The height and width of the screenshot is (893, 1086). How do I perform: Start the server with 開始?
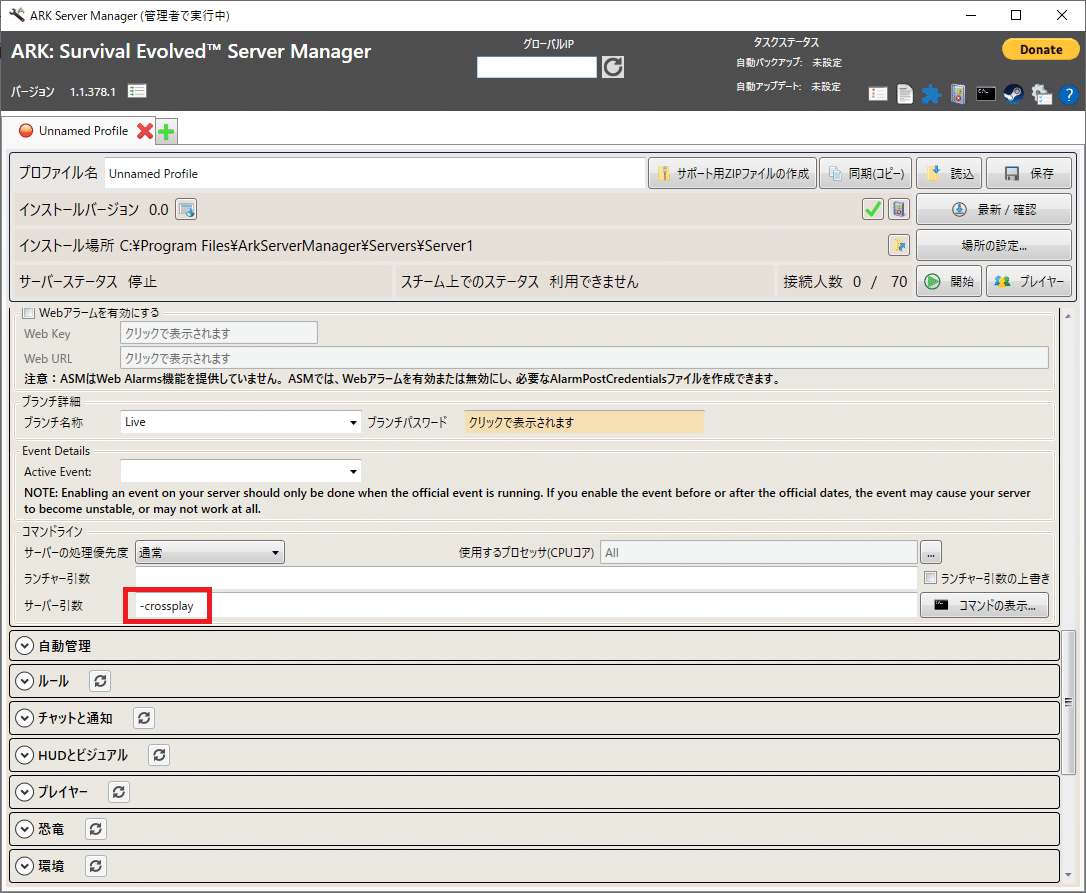click(949, 281)
